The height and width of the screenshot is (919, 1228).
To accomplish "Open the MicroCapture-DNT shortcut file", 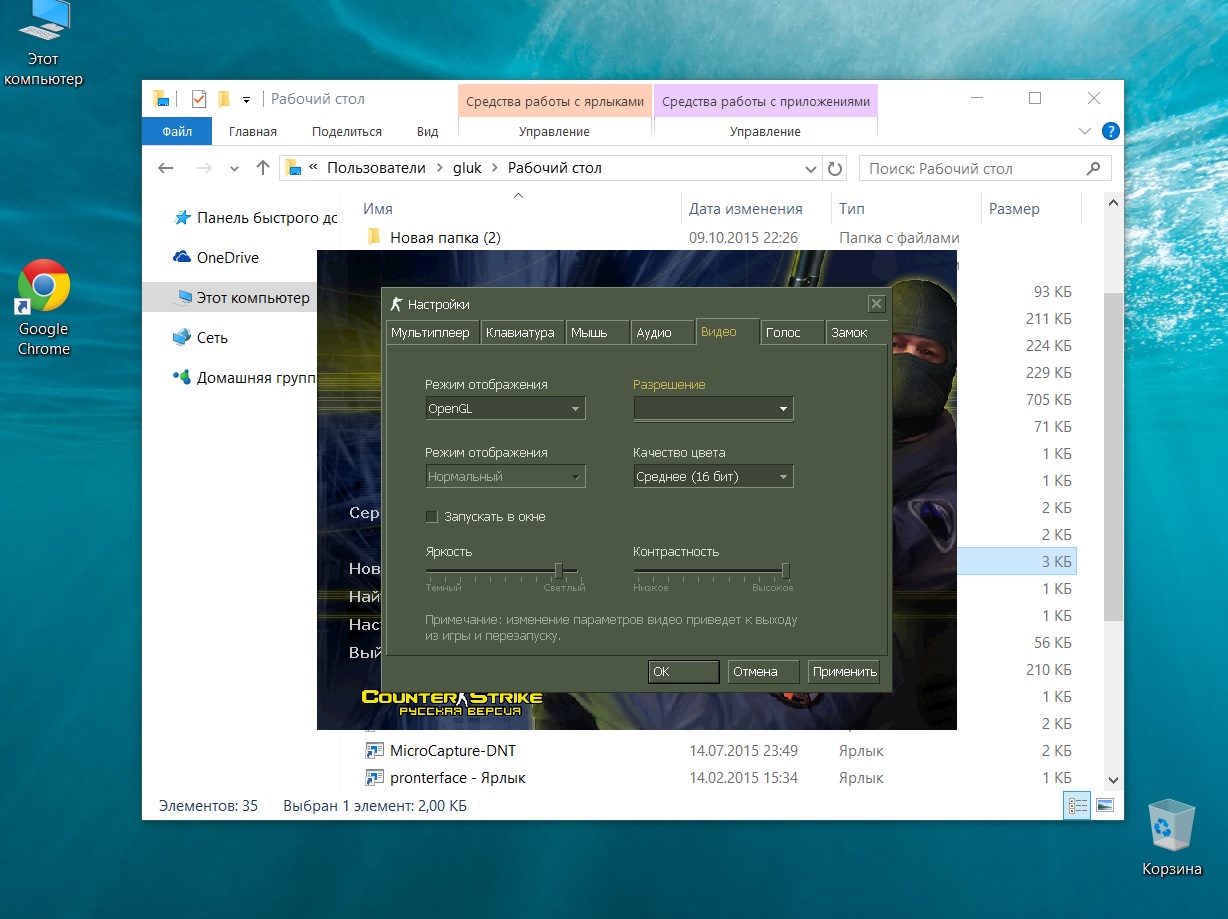I will coord(452,750).
